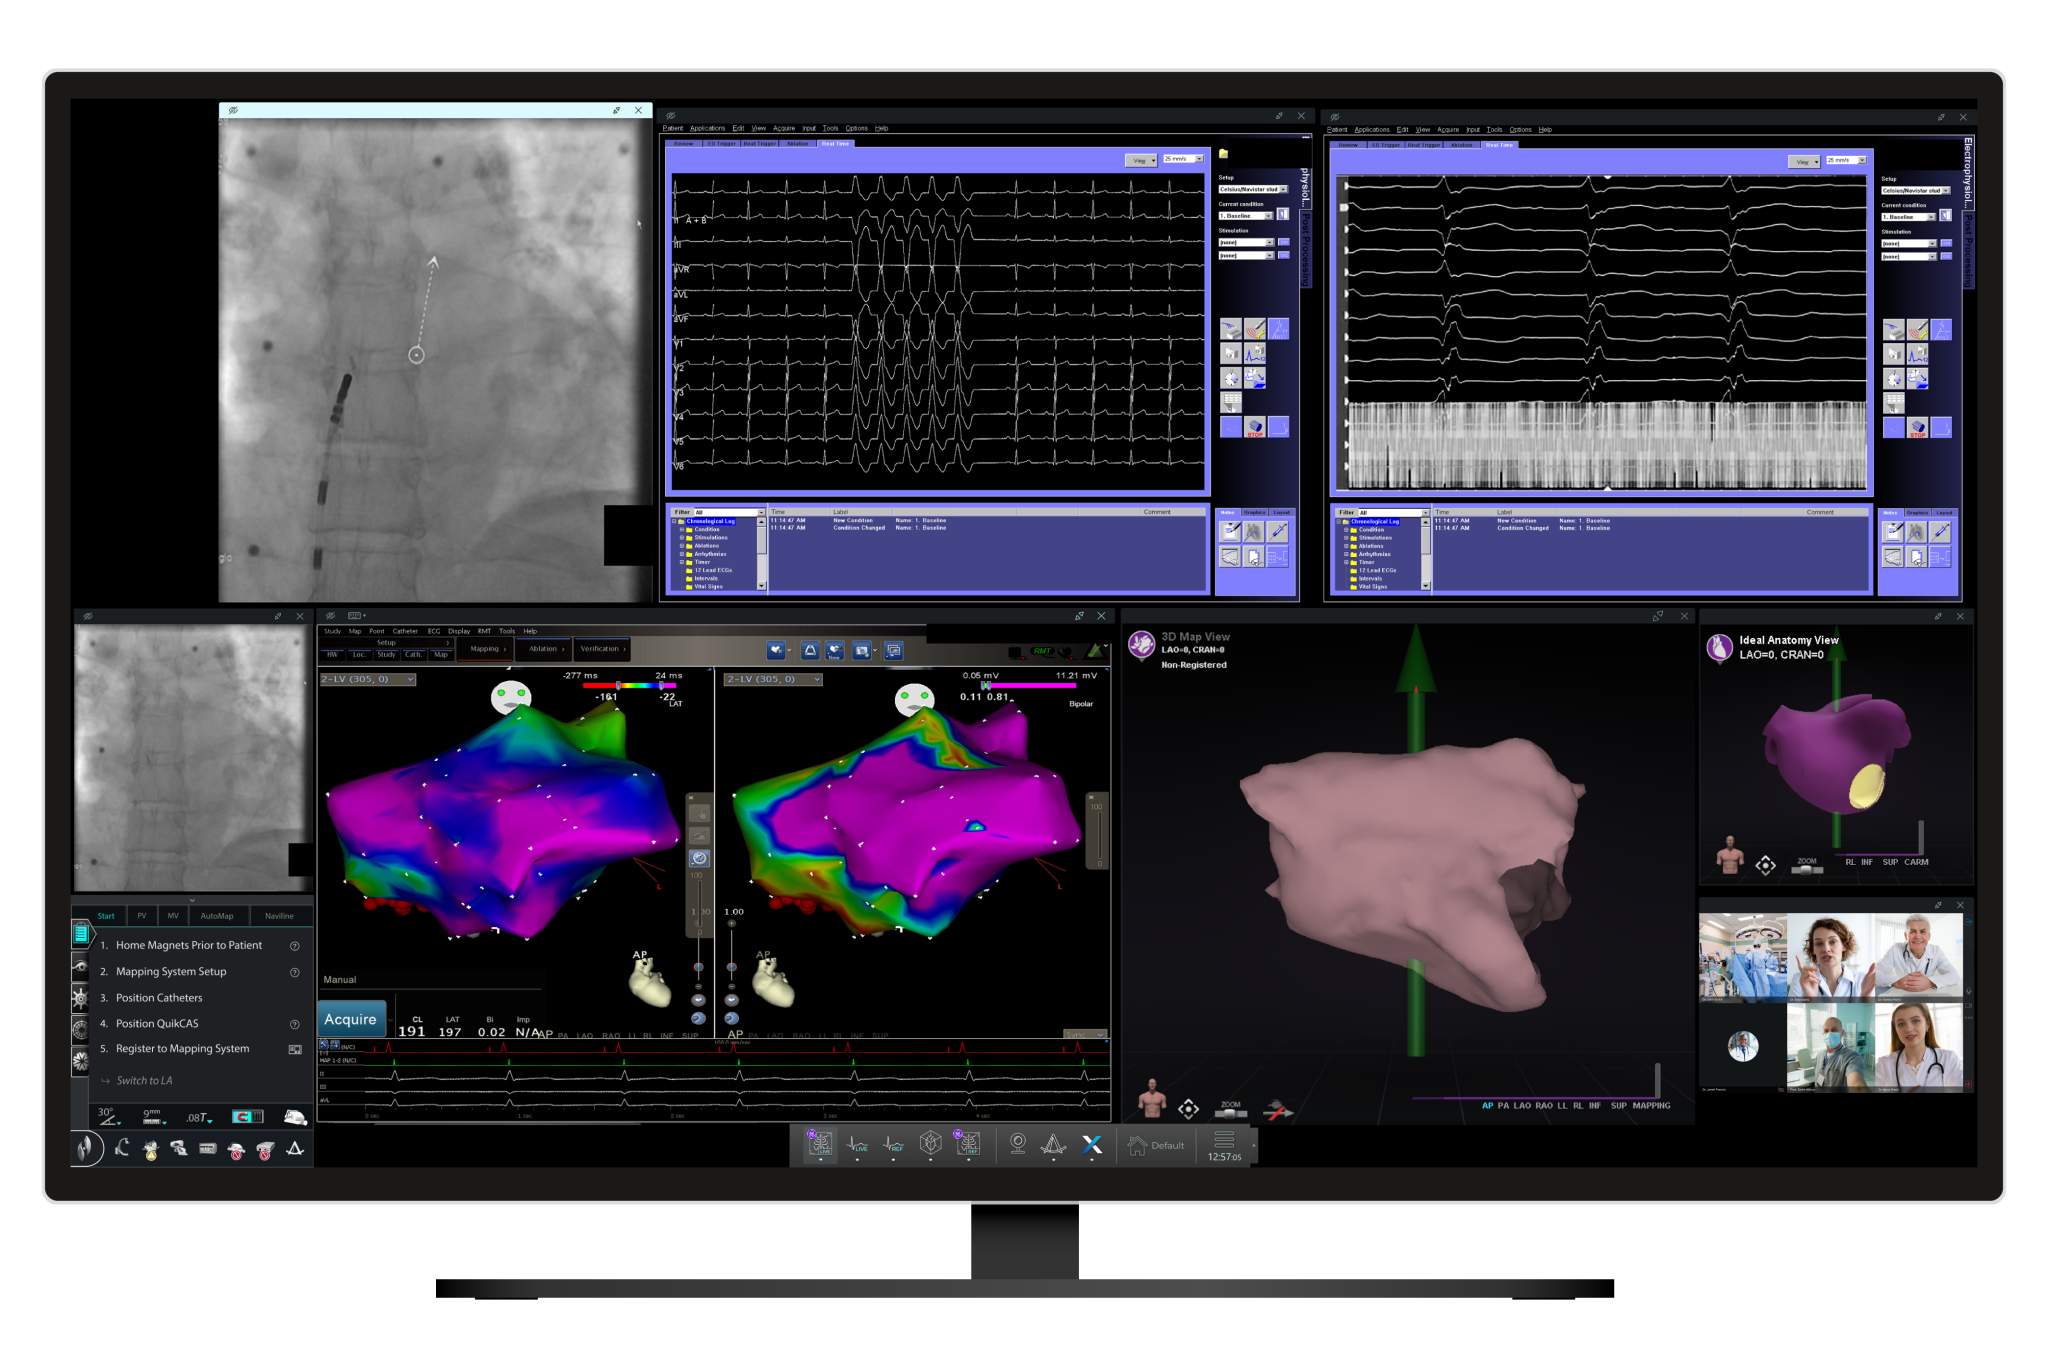Toggle hide icon on the lower-left fluoroscopy window
Viewport: 2048px width, 1368px height.
point(88,616)
